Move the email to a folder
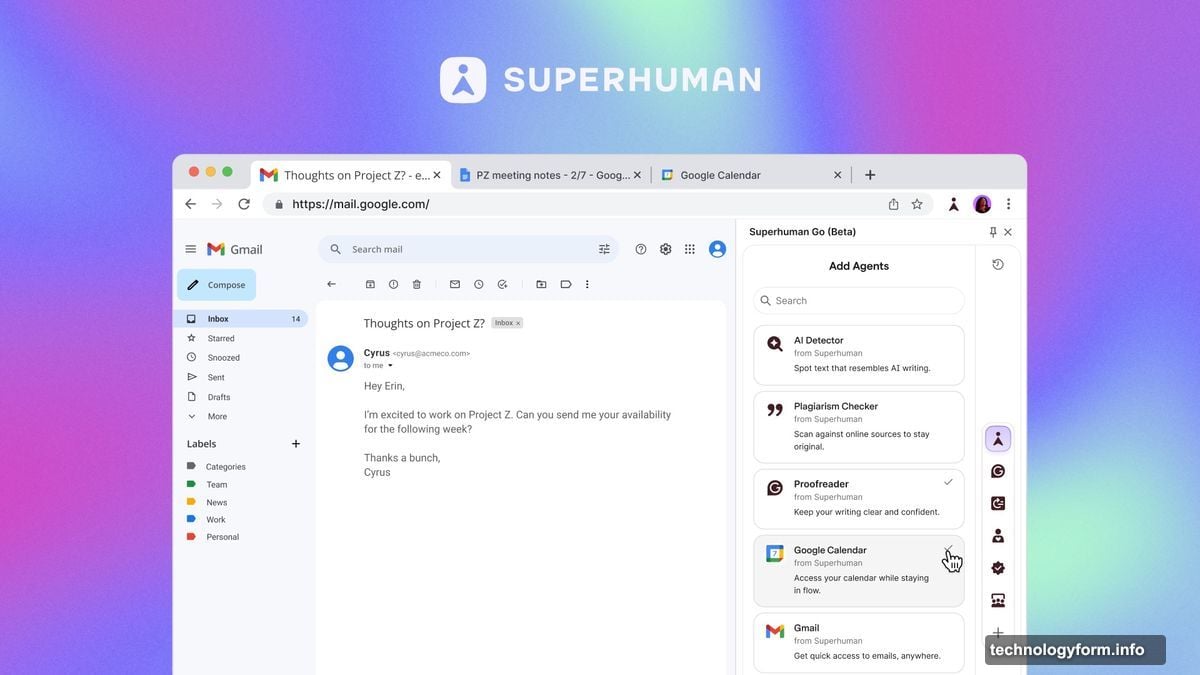 [541, 284]
